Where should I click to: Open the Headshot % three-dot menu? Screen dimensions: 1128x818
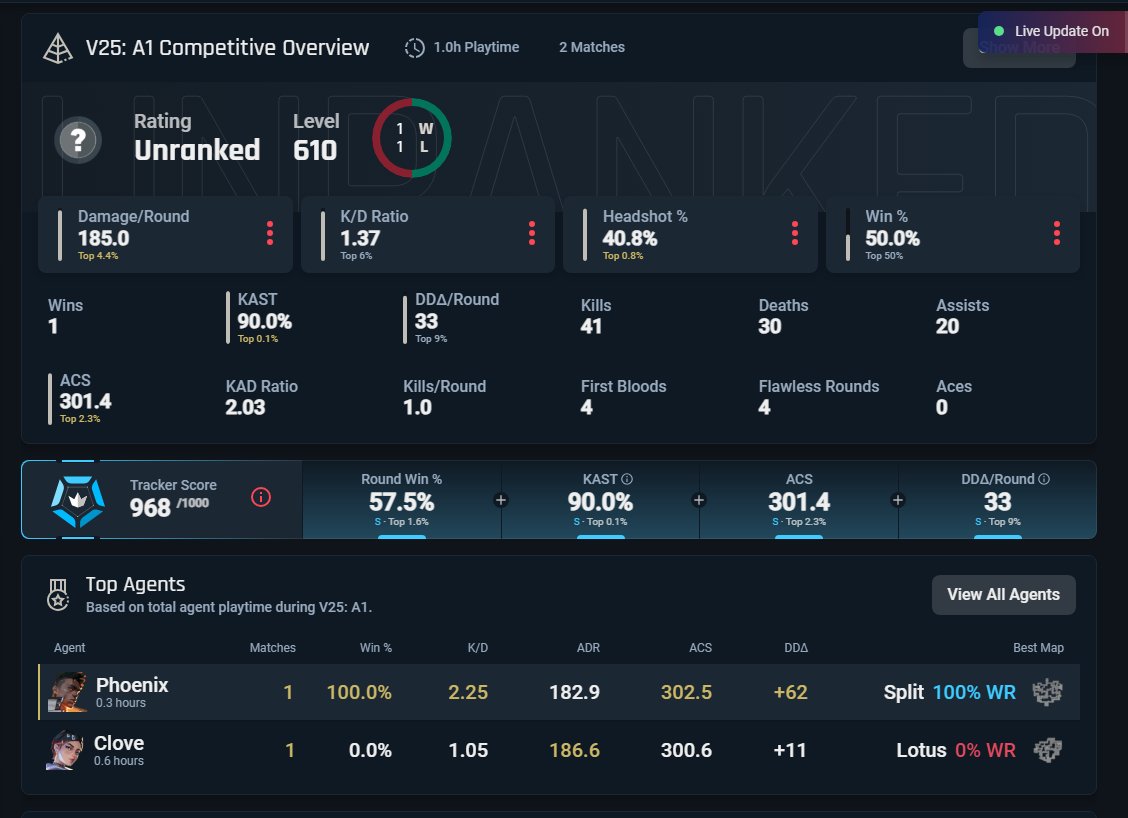coord(794,233)
